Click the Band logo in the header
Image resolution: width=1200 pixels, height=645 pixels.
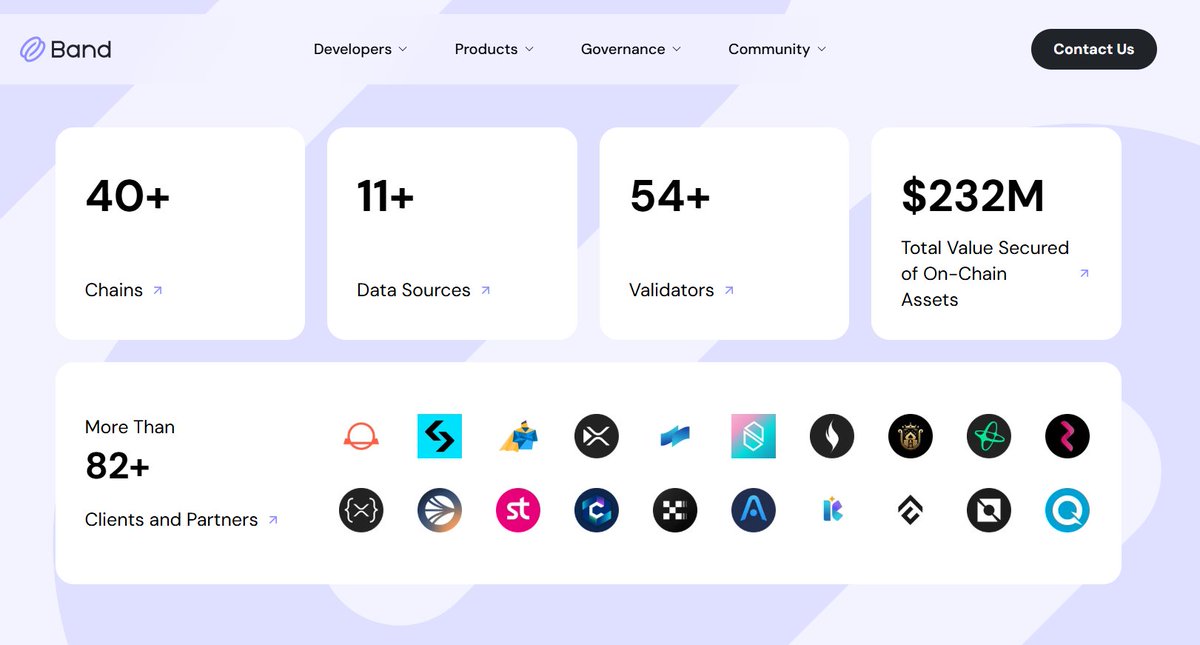pos(66,49)
